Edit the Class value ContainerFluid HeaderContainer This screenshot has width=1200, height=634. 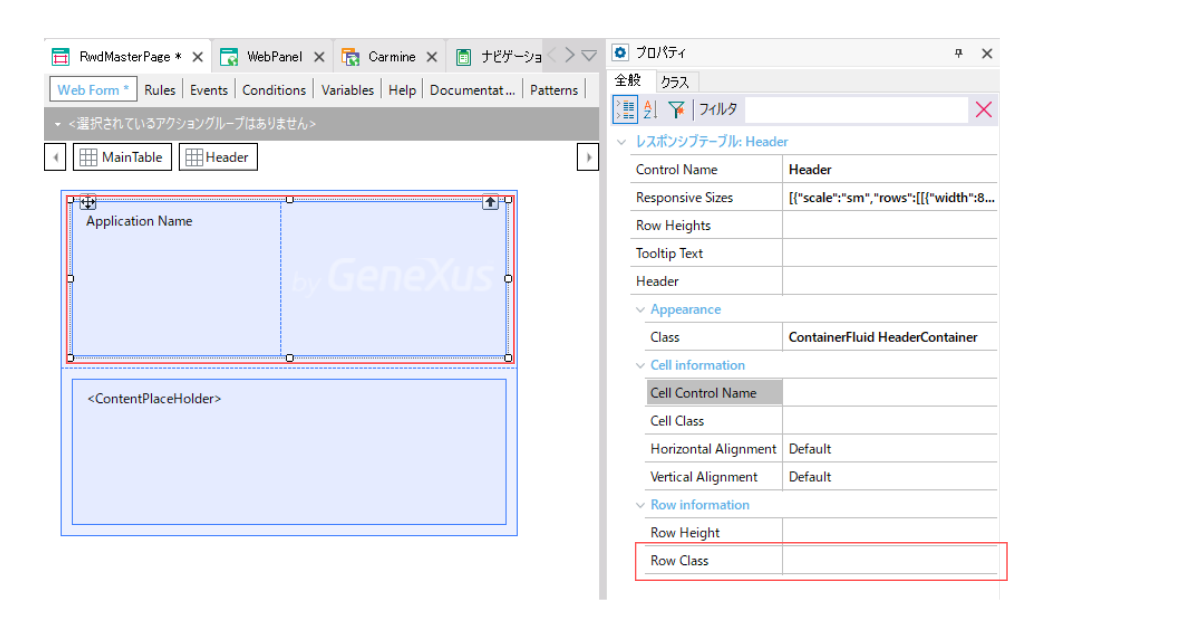click(890, 337)
